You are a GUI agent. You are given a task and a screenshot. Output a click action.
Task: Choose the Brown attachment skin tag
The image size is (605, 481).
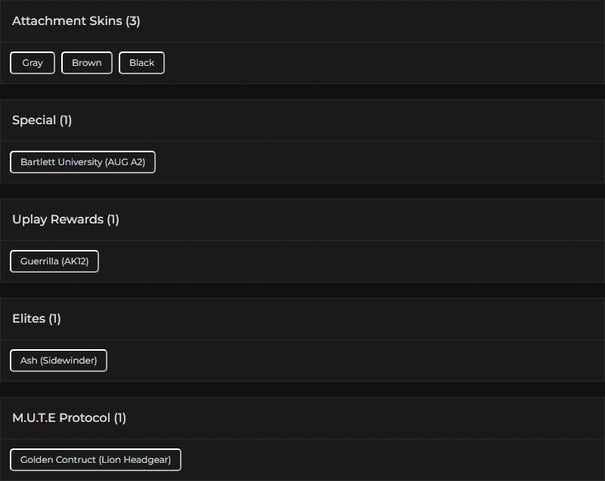coord(87,63)
